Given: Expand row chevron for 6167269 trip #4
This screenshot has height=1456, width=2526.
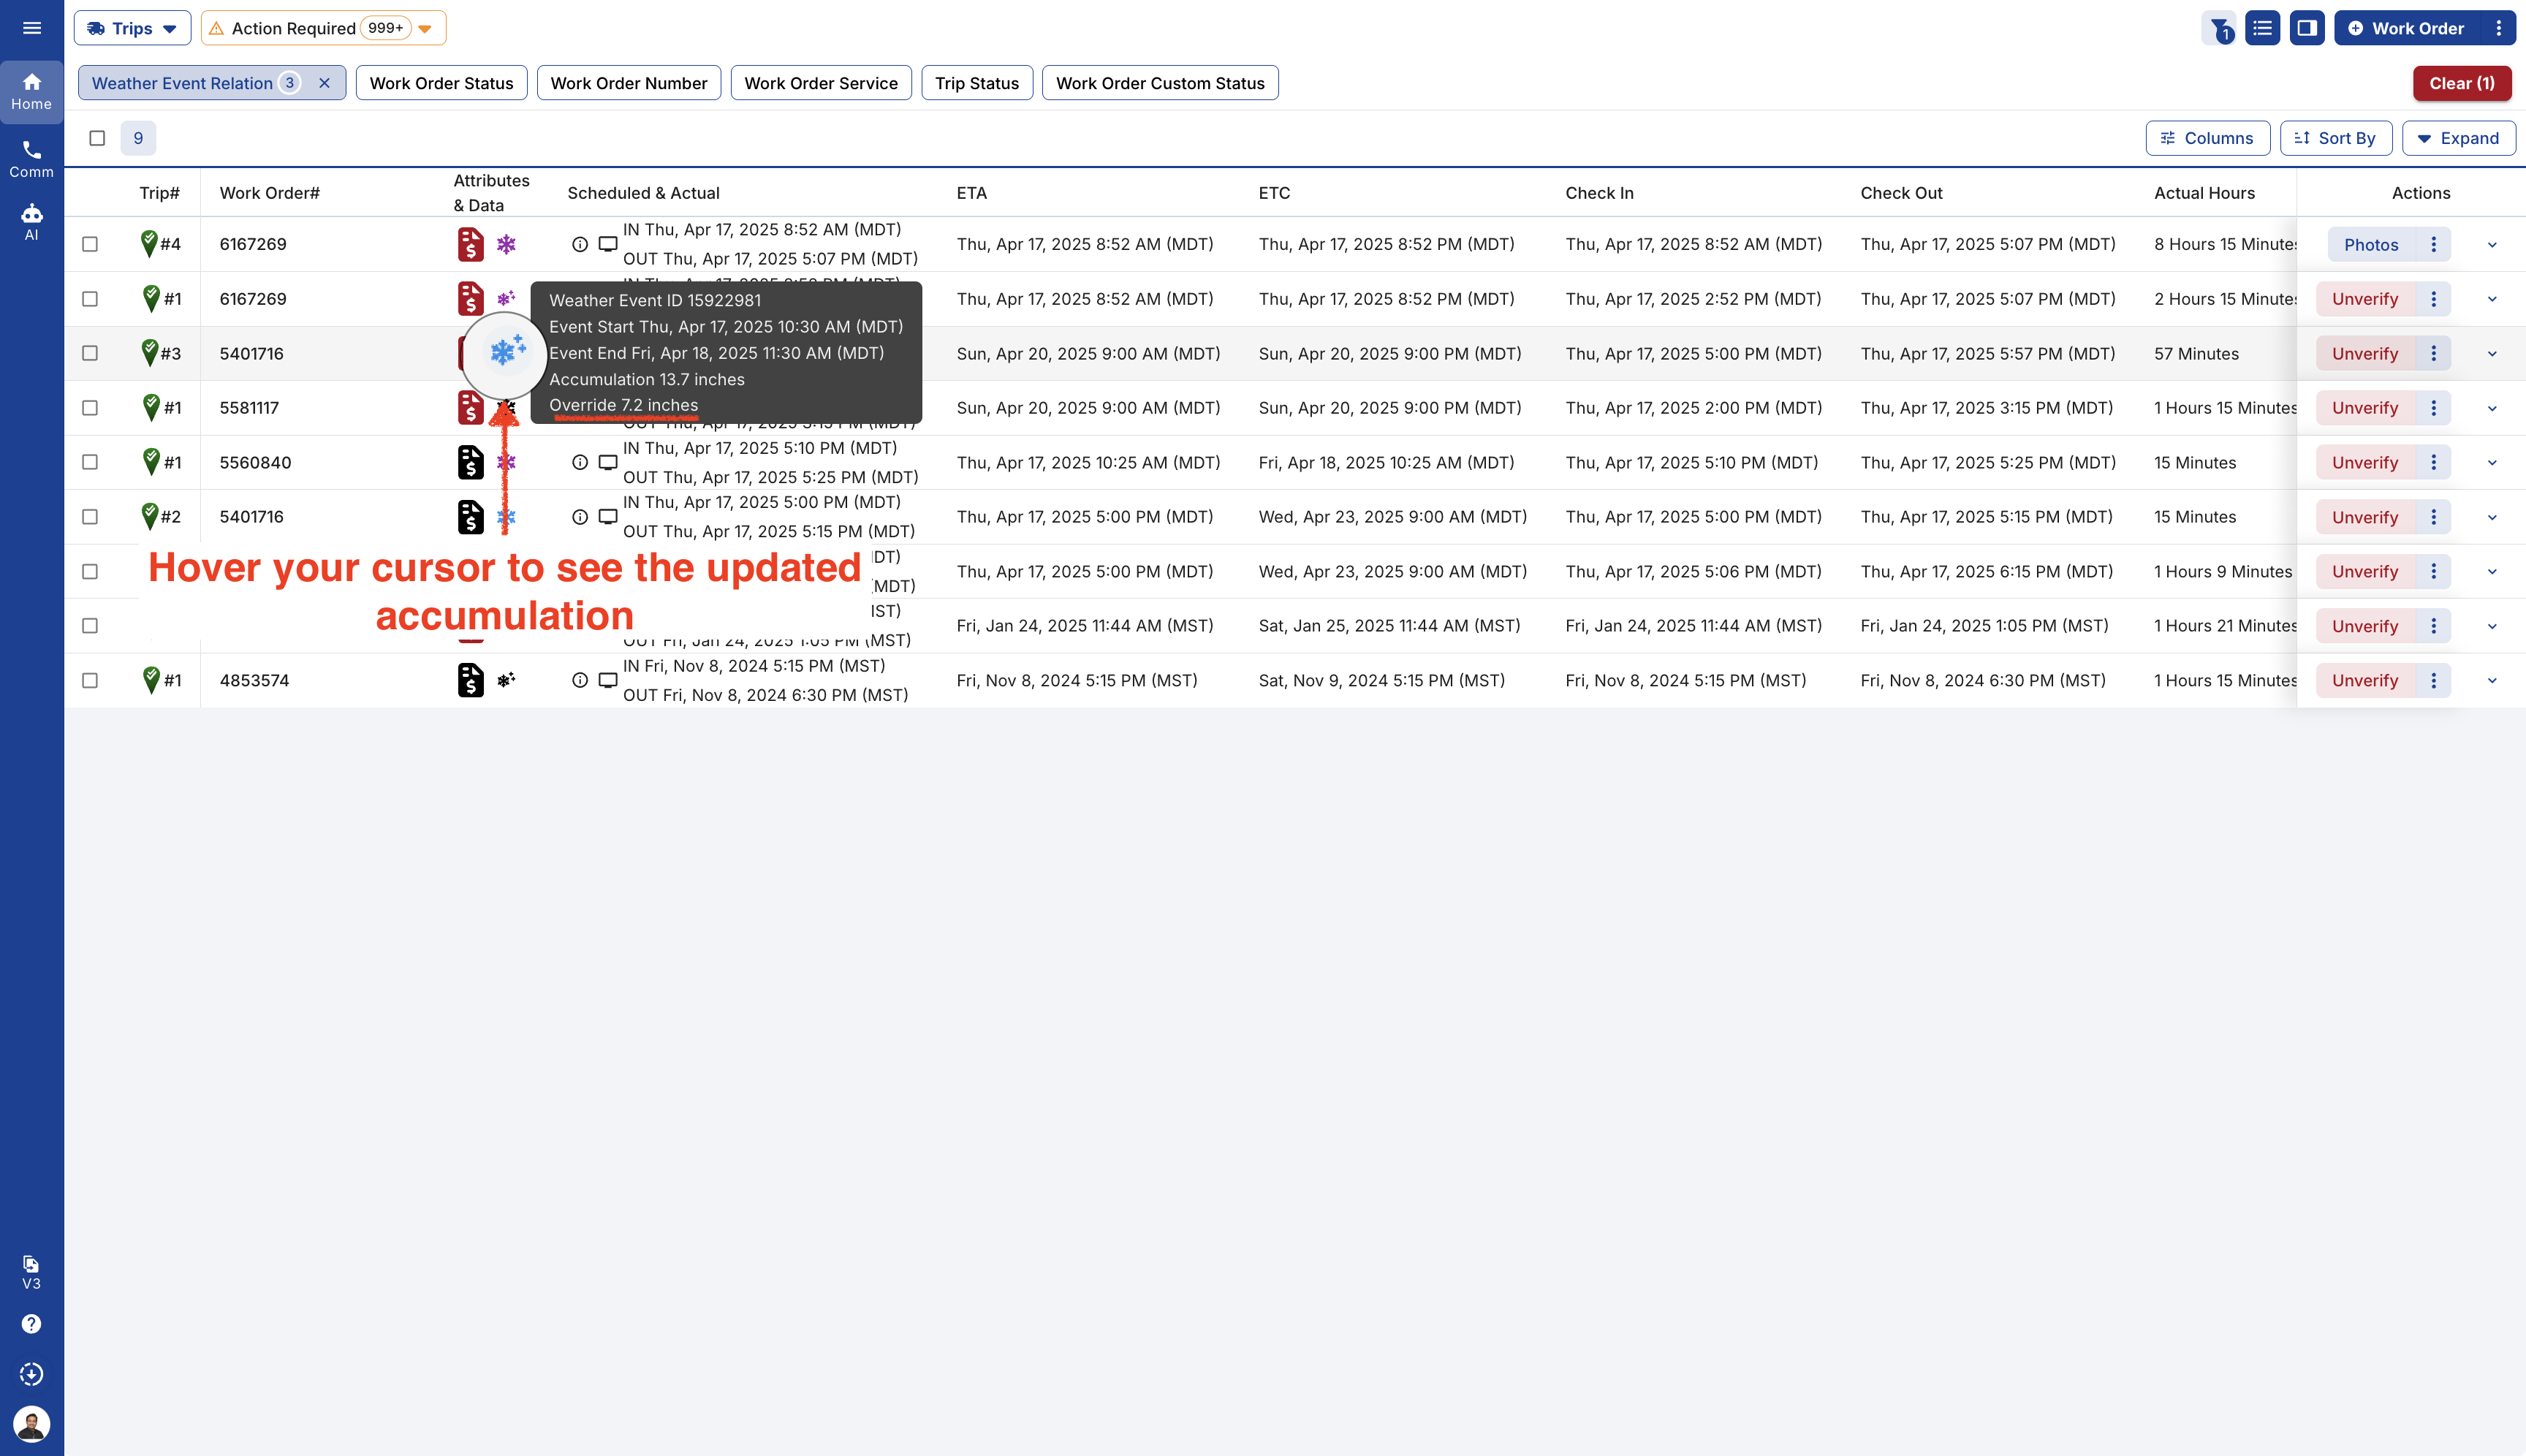Looking at the screenshot, I should pyautogui.click(x=2492, y=245).
